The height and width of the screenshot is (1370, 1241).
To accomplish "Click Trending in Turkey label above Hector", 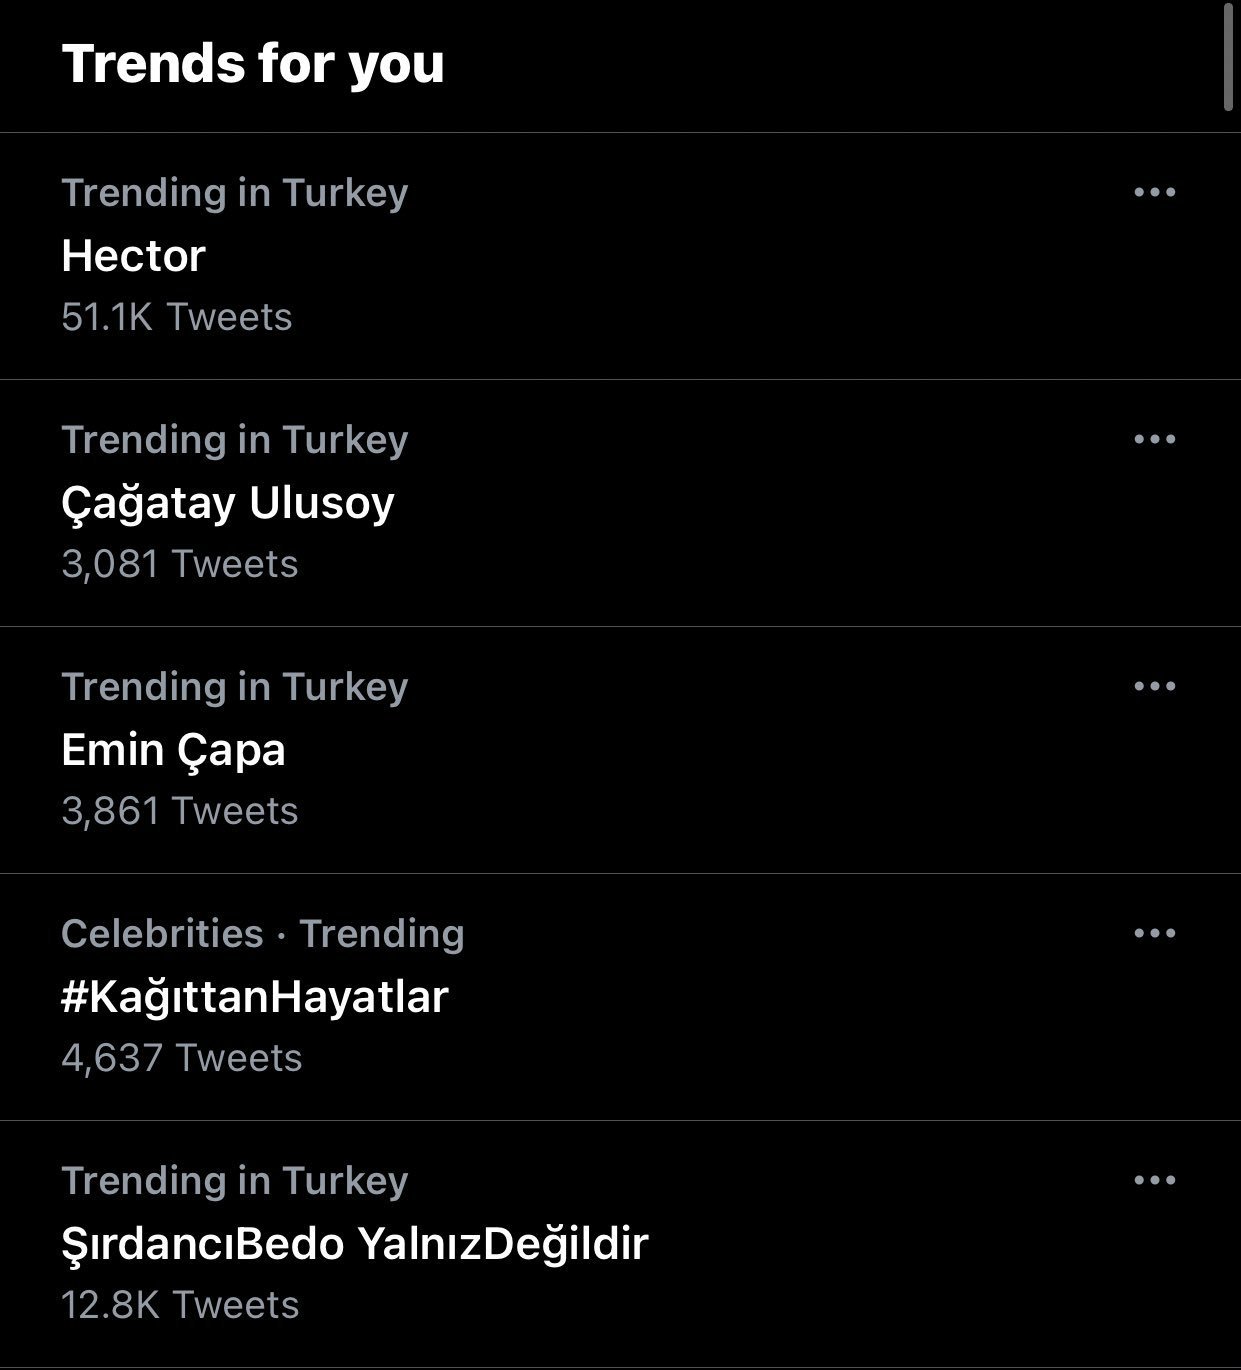I will [x=235, y=193].
